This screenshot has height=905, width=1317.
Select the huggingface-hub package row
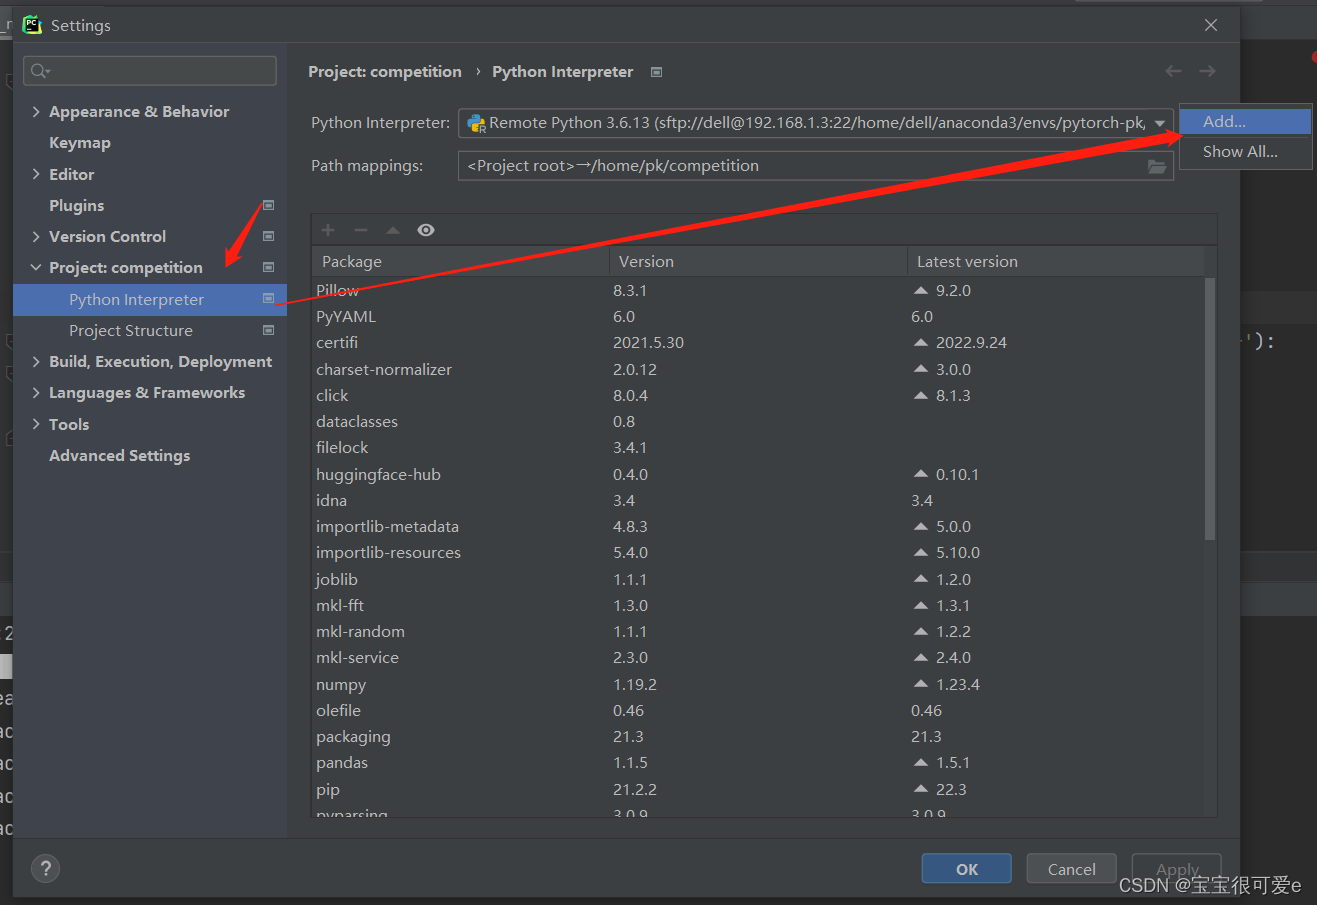(x=758, y=474)
